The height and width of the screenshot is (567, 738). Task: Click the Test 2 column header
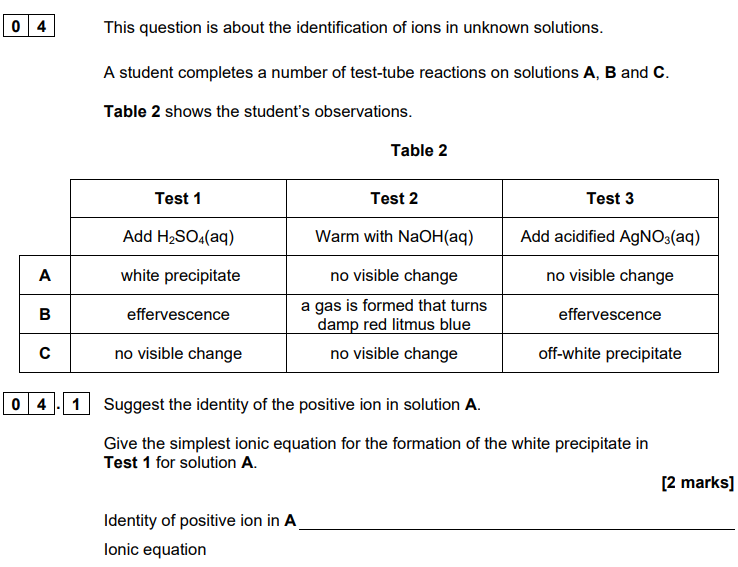click(394, 198)
